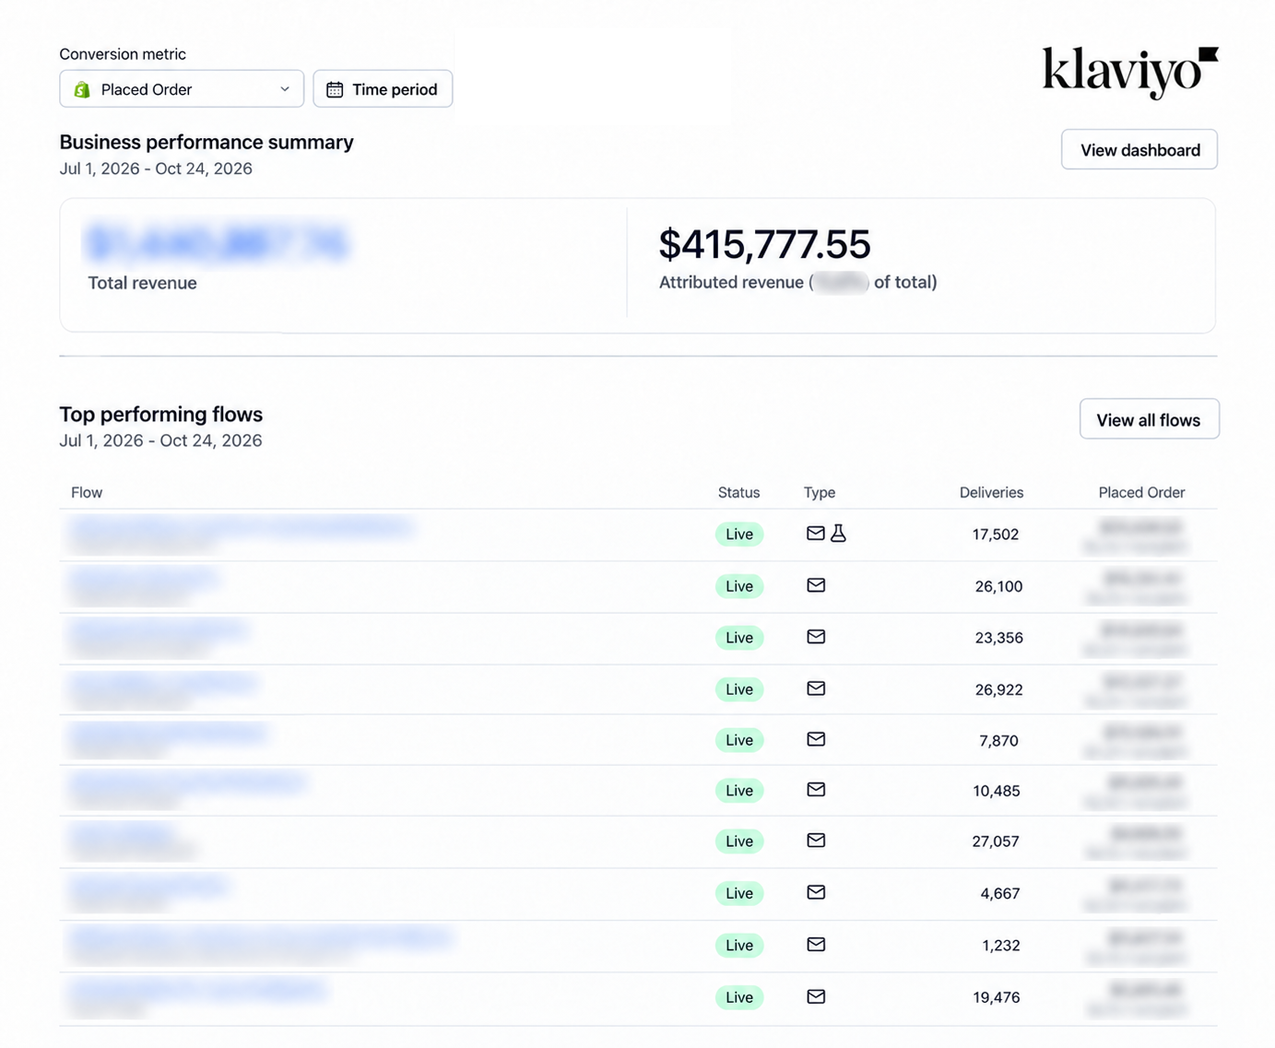Click the 4,667 deliveries value
This screenshot has width=1275, height=1048.
1000,893
